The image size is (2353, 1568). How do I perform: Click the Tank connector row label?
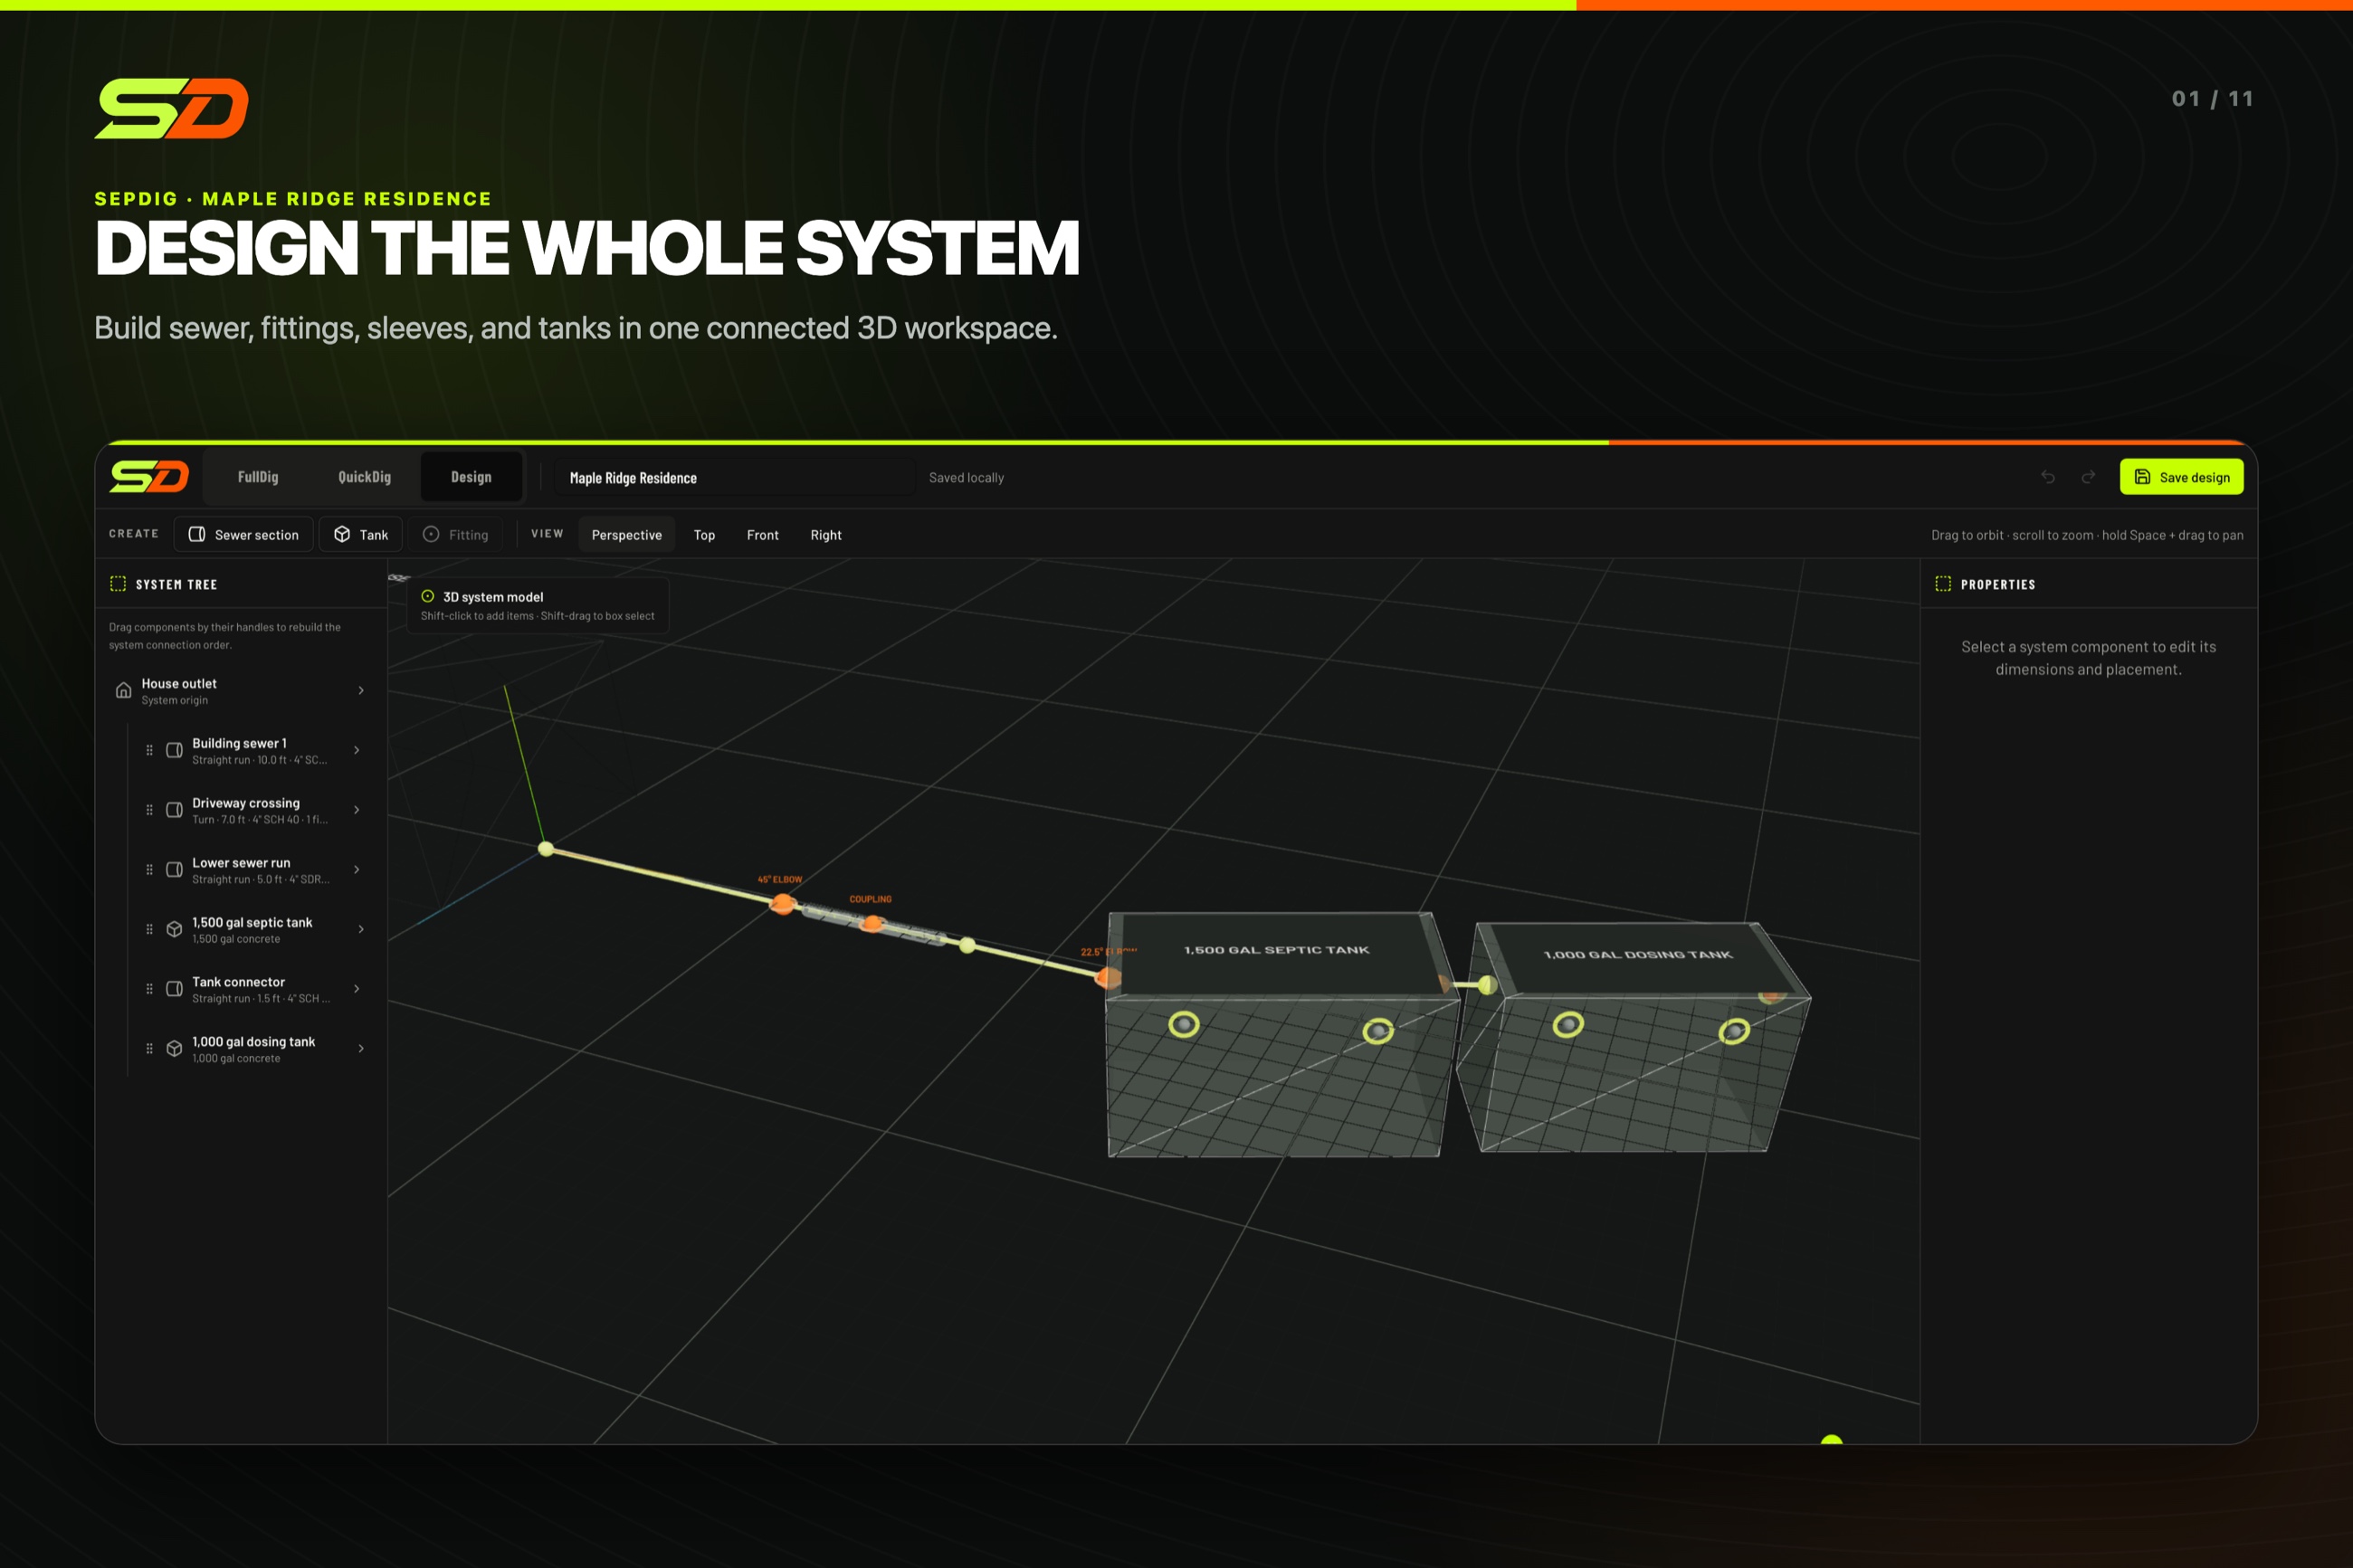(238, 982)
